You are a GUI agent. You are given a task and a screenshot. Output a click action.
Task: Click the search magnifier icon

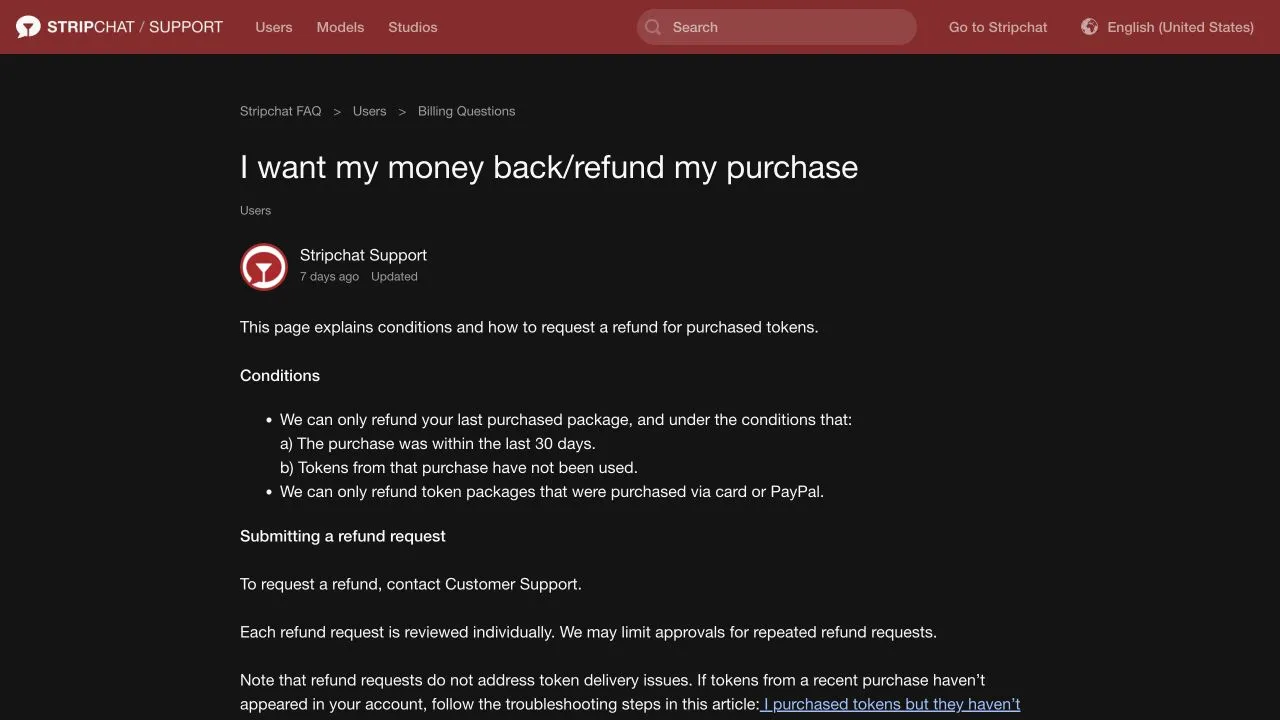[x=653, y=27]
